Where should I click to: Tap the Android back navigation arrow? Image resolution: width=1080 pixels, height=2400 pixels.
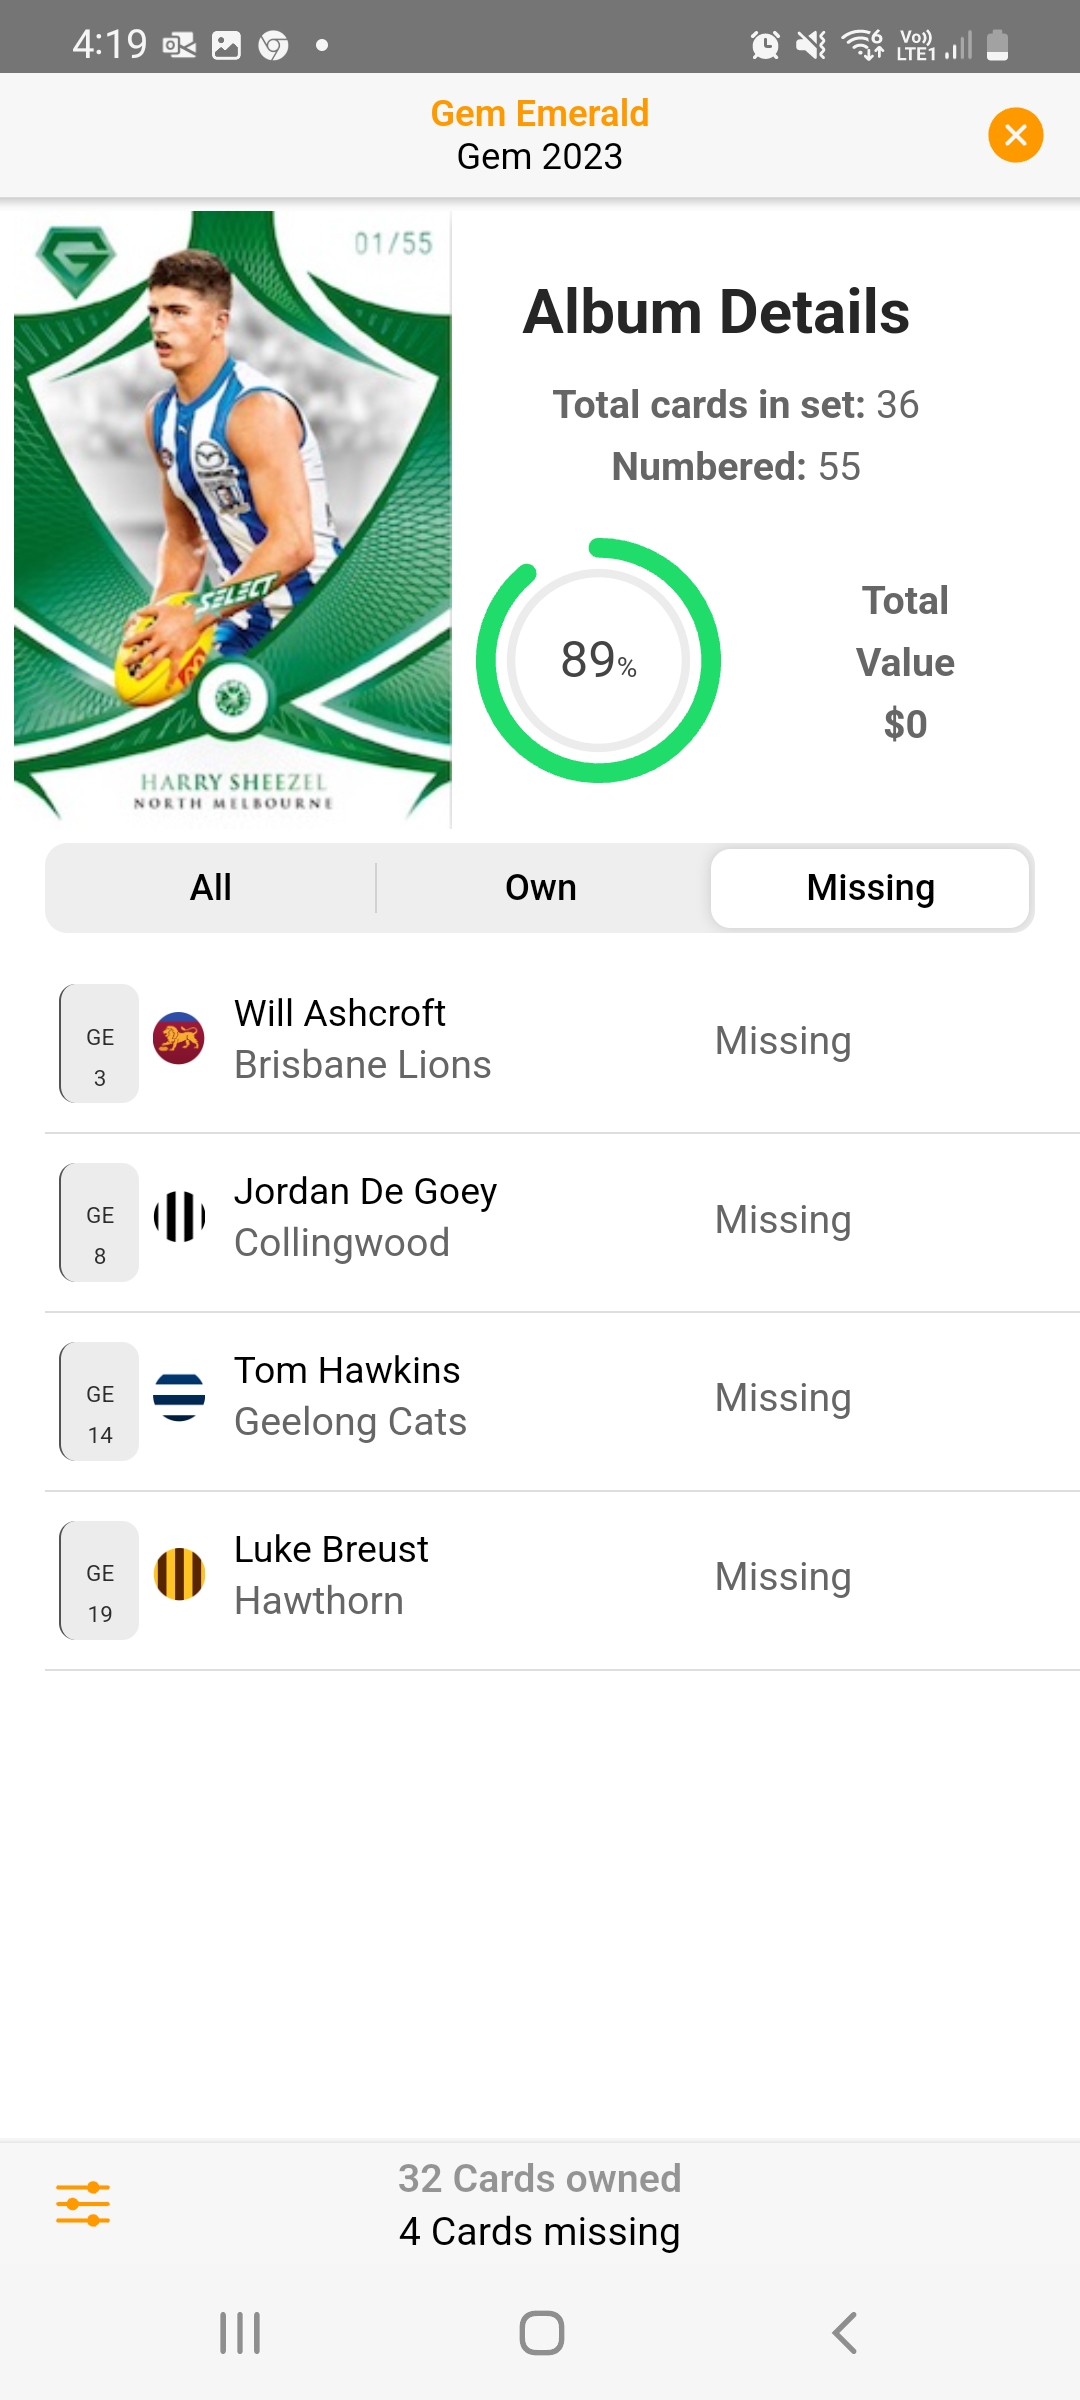pyautogui.click(x=844, y=2333)
